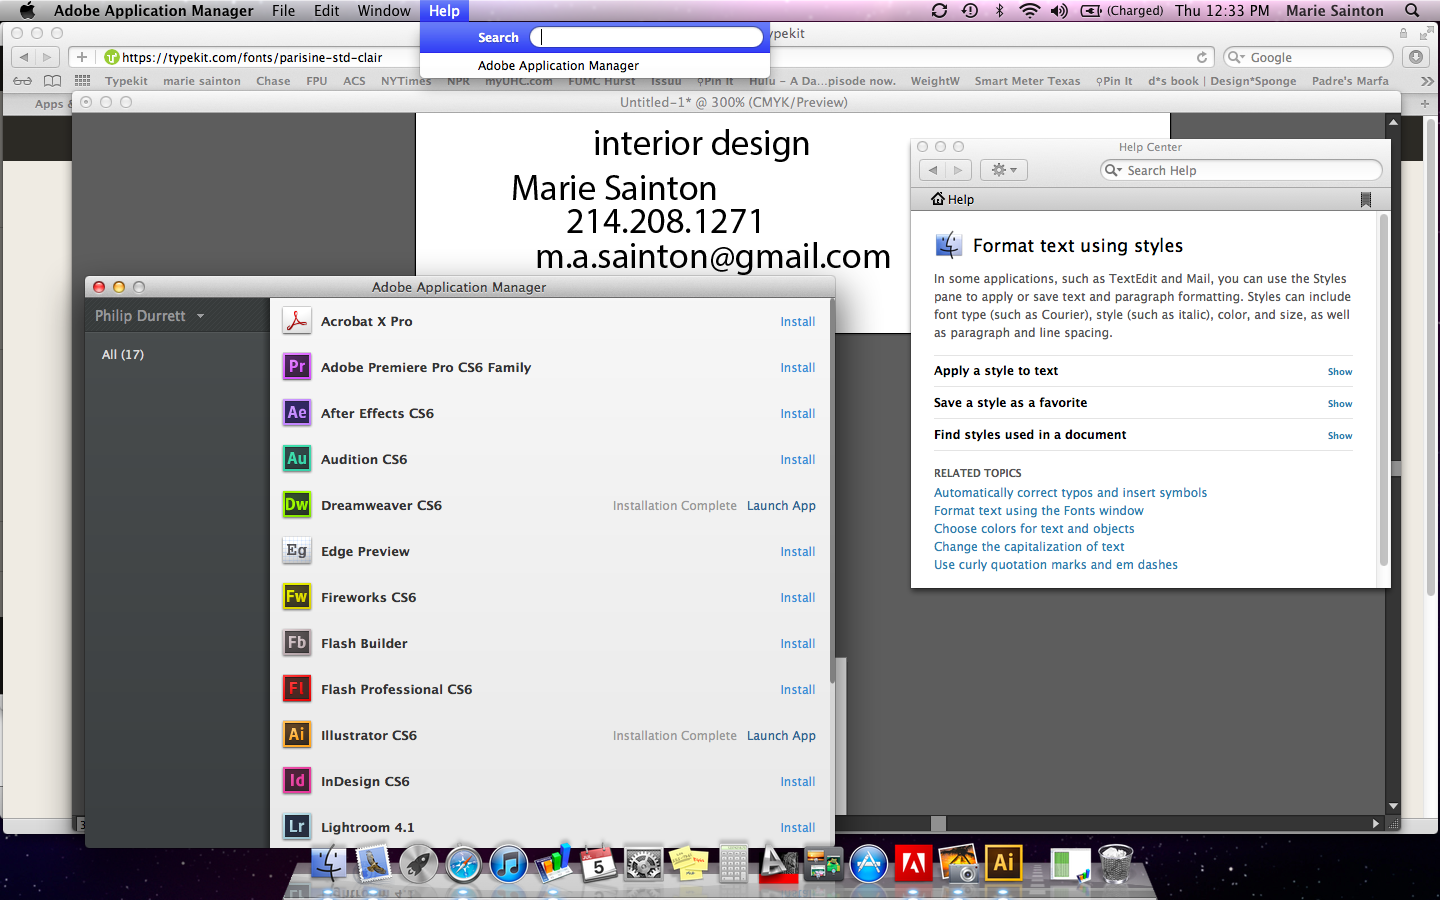Launch the Dreamweaver CS6 app
The image size is (1440, 900).
pos(780,506)
